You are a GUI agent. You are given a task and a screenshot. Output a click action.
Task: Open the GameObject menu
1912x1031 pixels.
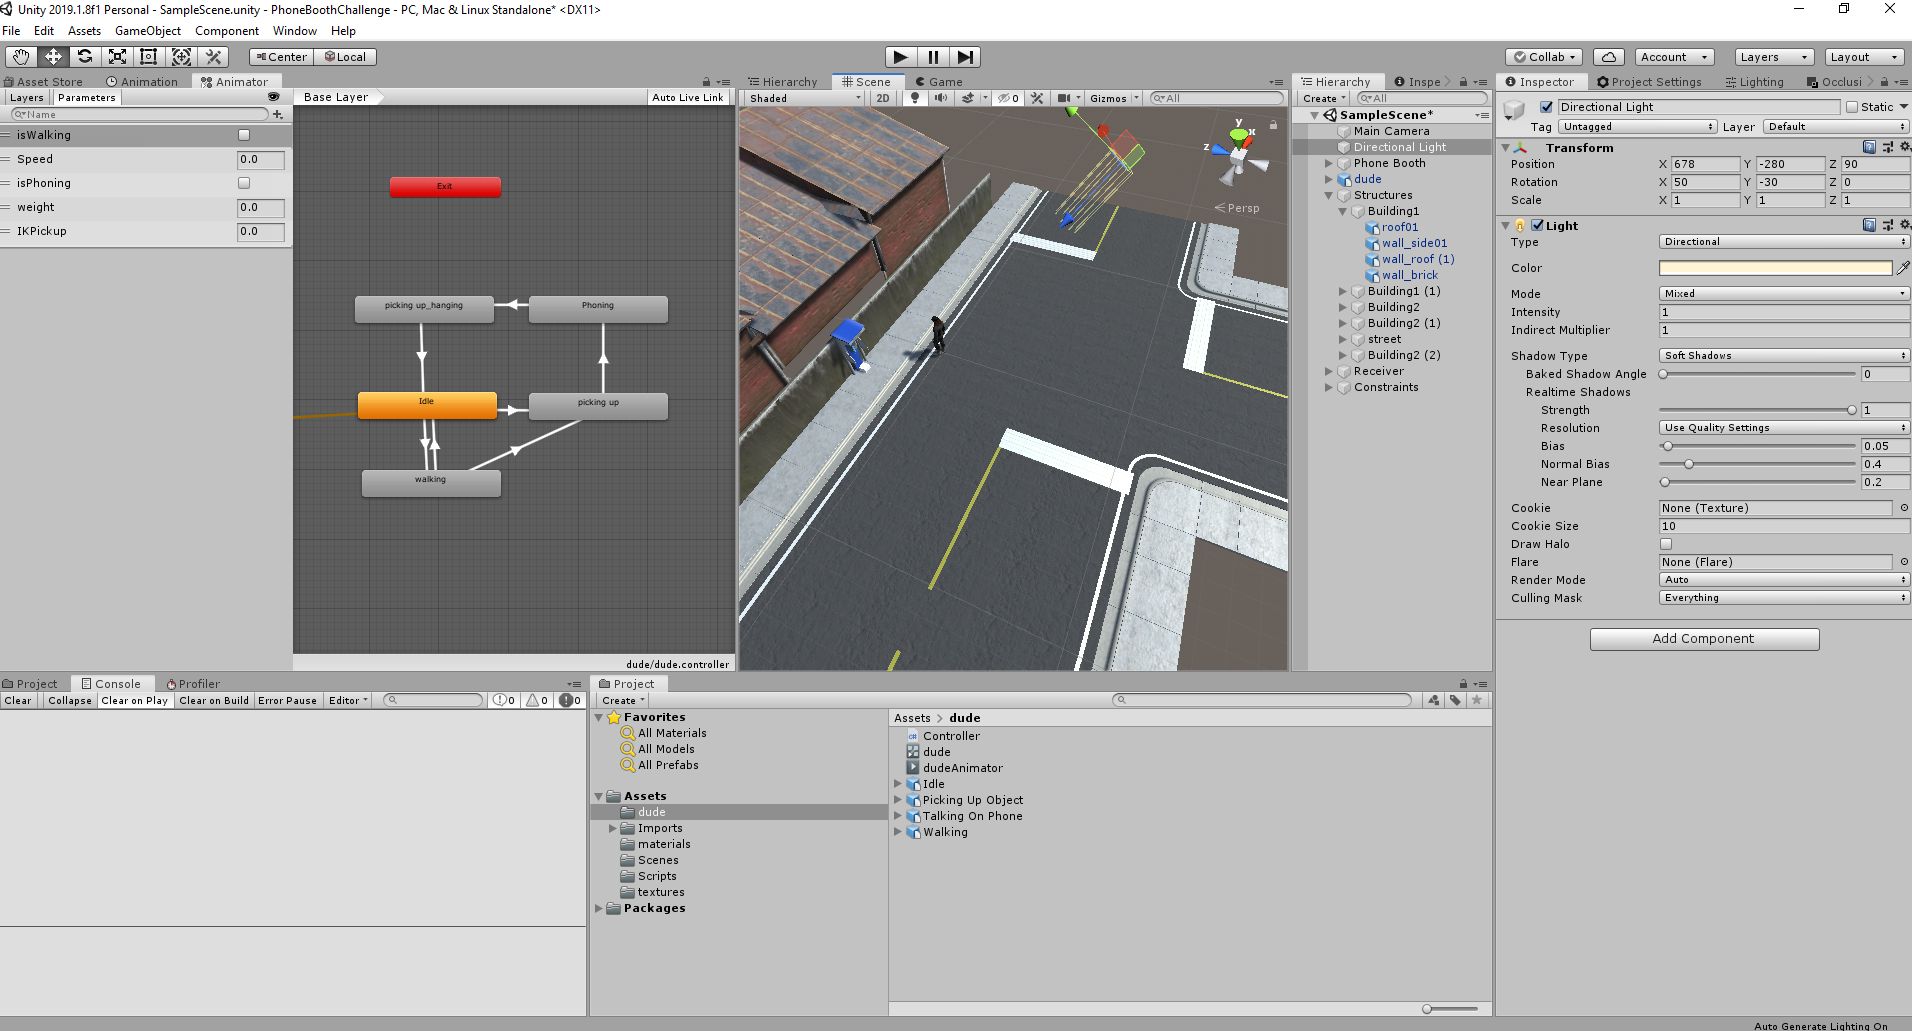click(147, 31)
